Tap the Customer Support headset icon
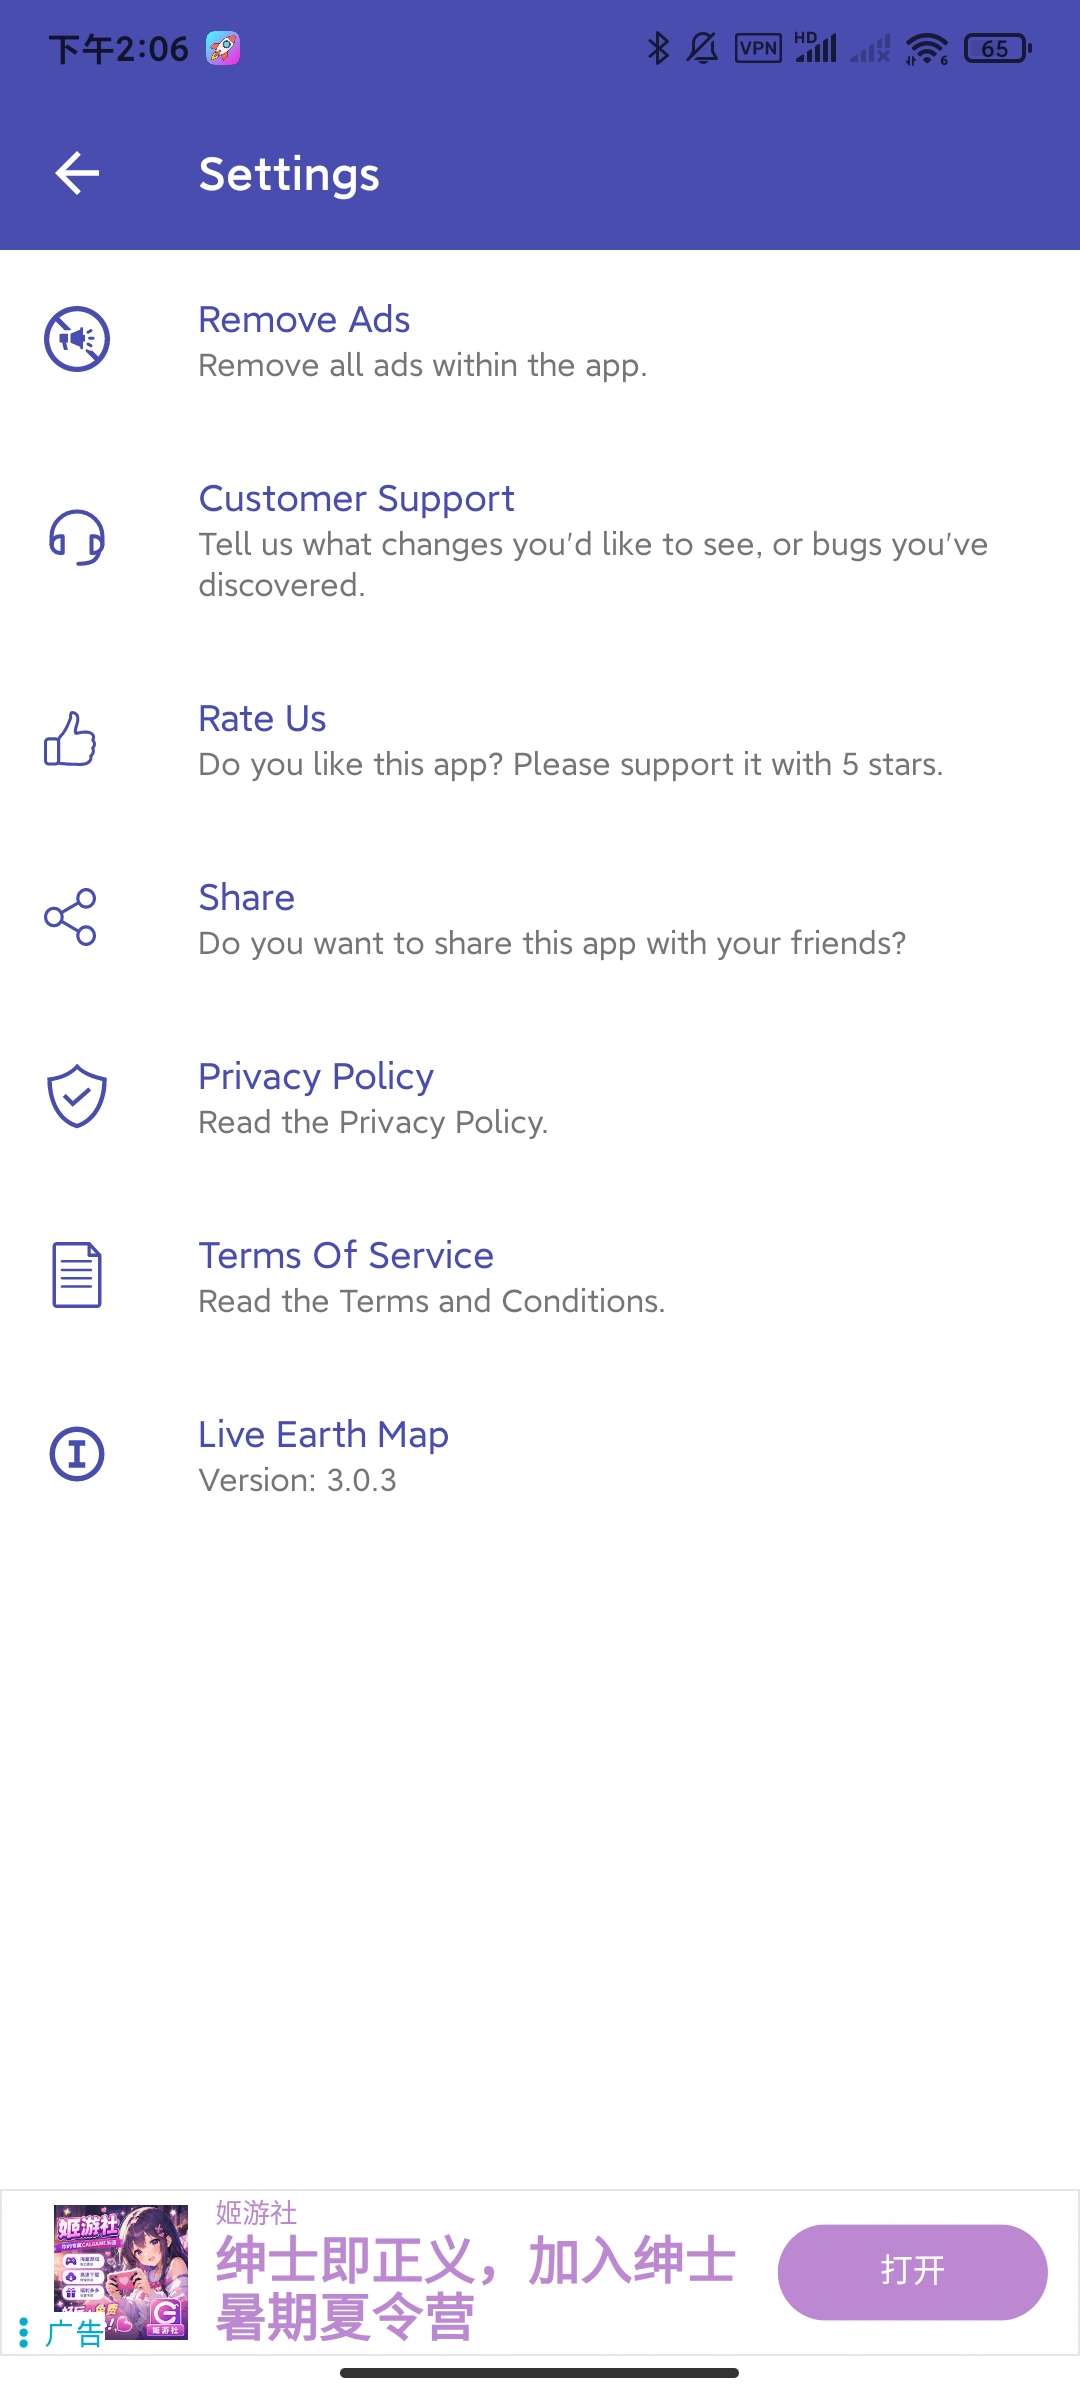1080x2400 pixels. point(77,538)
